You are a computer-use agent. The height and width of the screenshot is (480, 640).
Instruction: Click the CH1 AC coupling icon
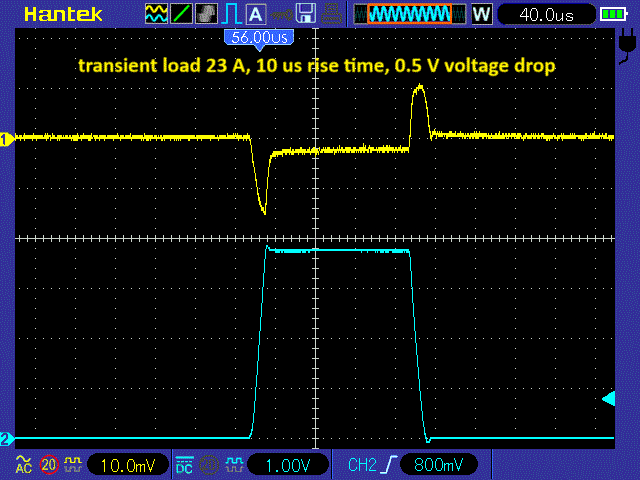click(24, 464)
